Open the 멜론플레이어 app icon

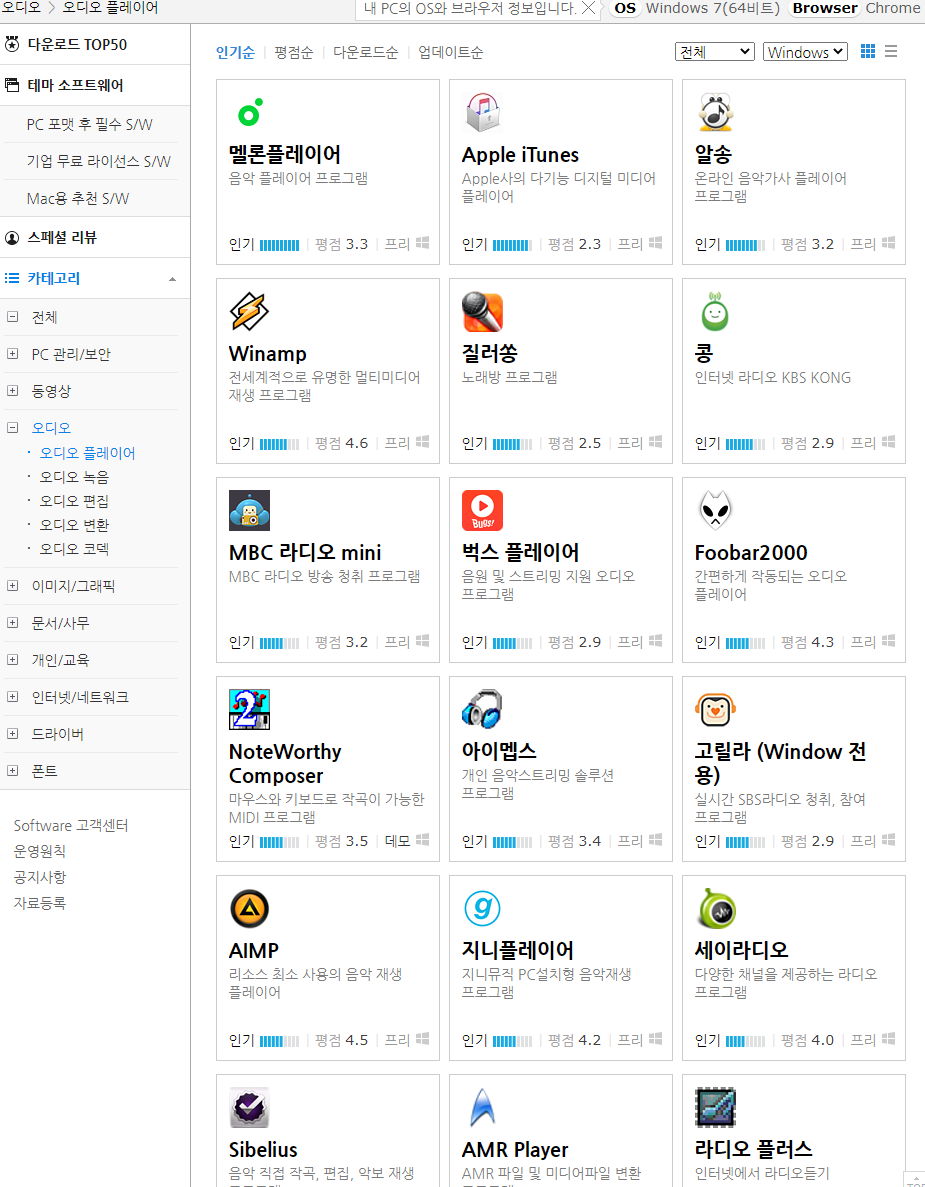click(x=250, y=113)
